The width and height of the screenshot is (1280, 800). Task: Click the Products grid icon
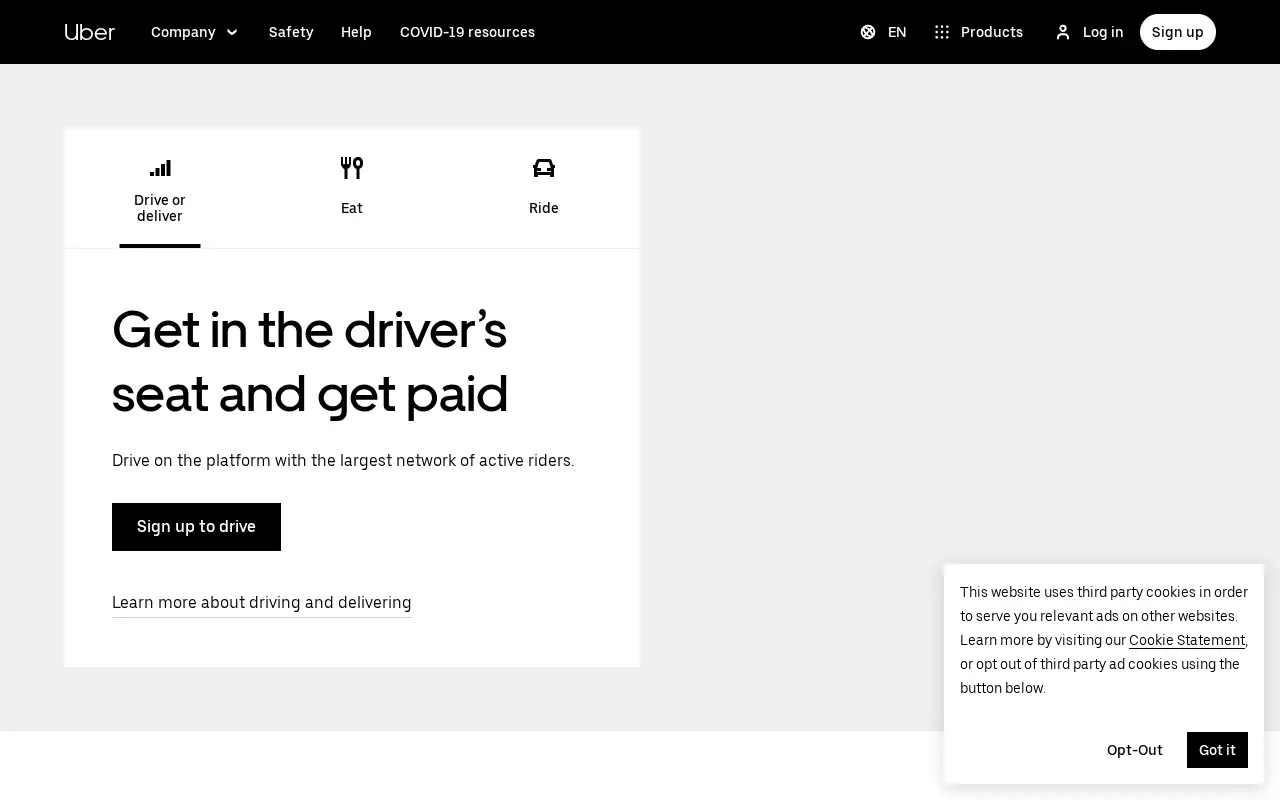tap(942, 32)
